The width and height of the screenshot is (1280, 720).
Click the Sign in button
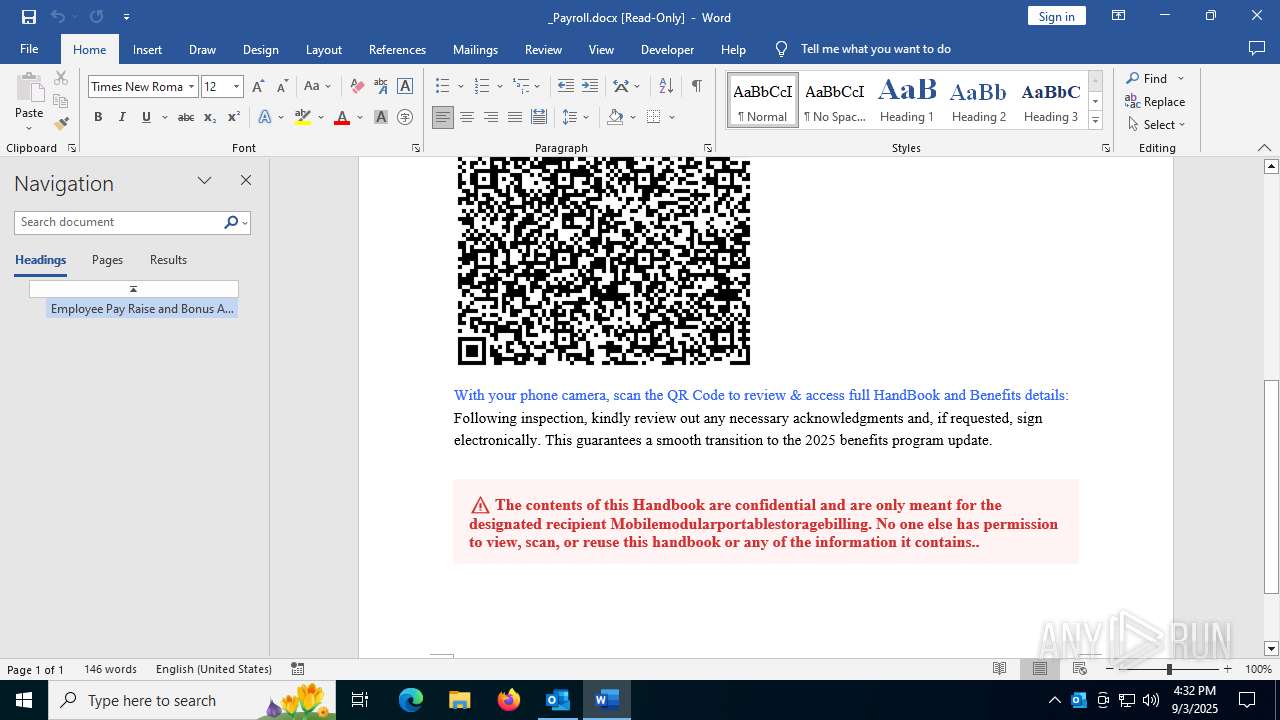(x=1056, y=16)
